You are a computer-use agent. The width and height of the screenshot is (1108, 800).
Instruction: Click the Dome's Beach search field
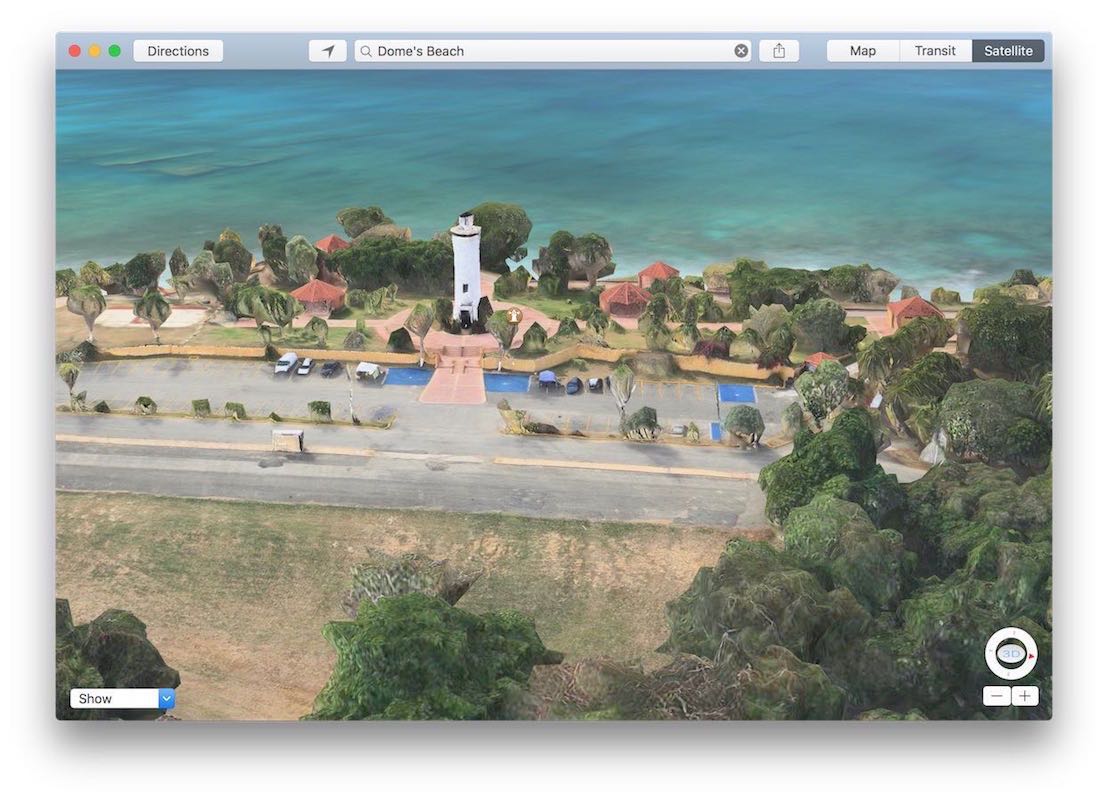pos(553,51)
